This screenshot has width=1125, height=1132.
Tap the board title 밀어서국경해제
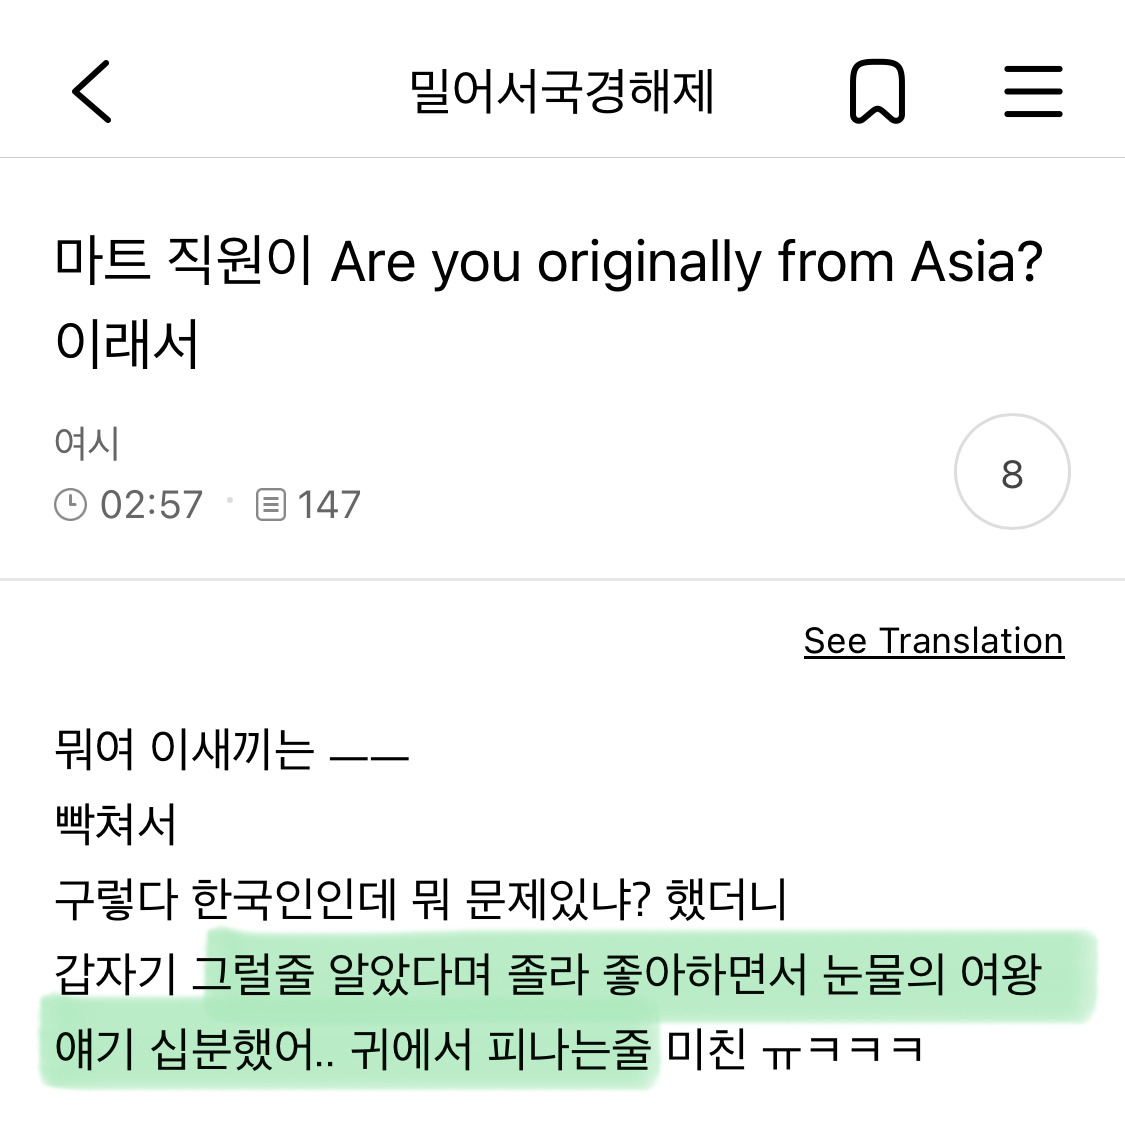(562, 92)
